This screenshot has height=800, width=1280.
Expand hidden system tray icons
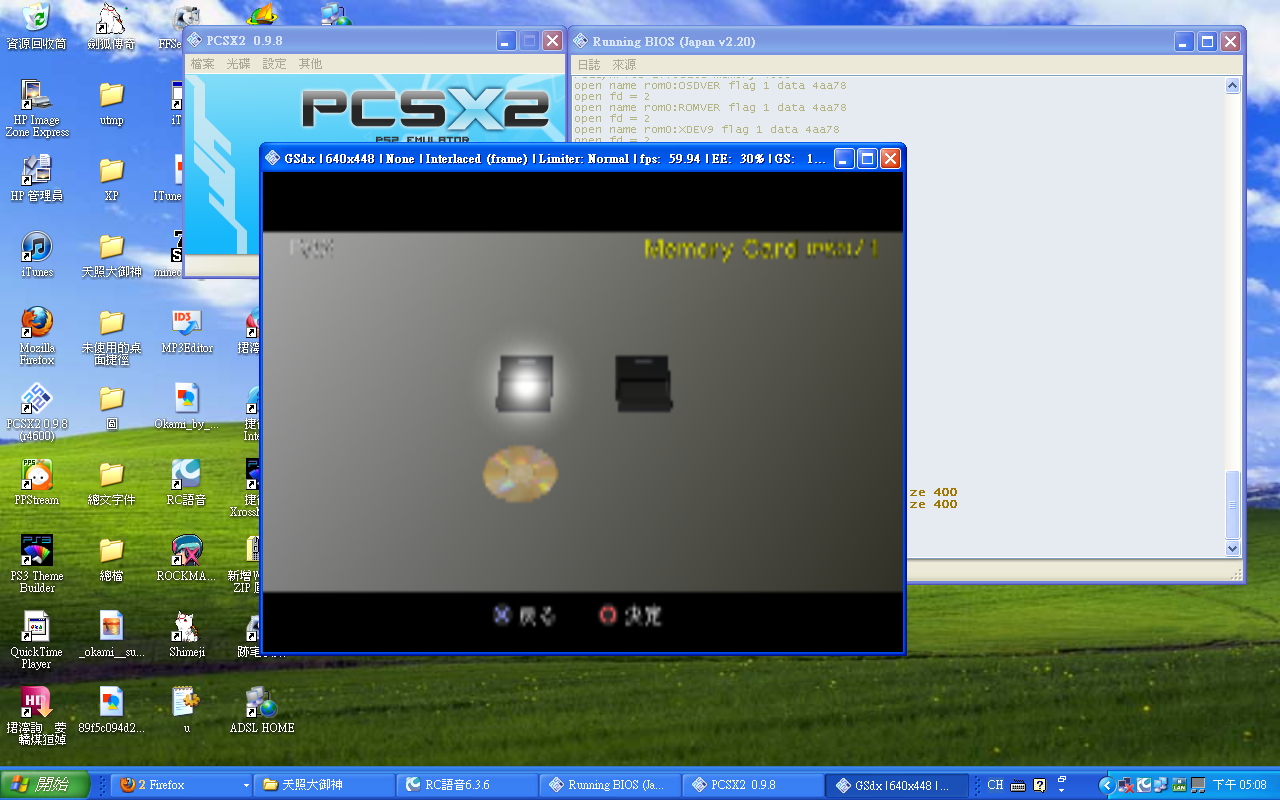click(1106, 785)
